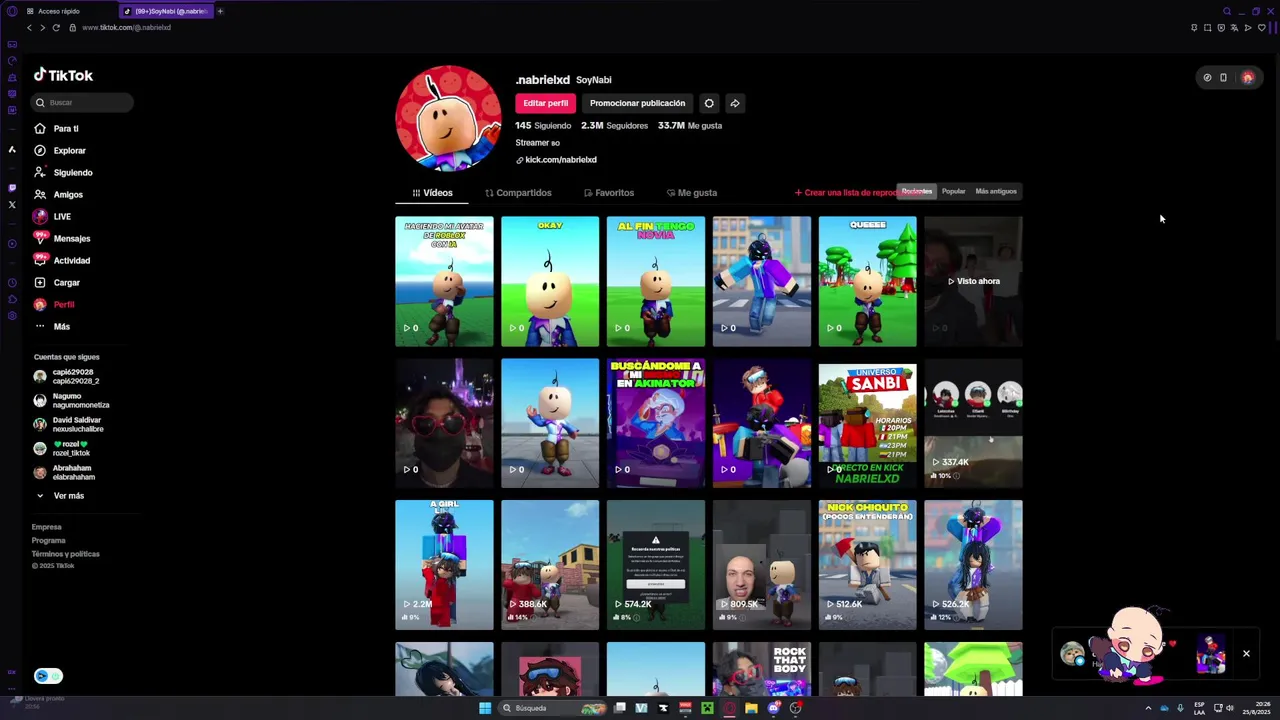Open the 2.3M Seguidores list
This screenshot has width=1280, height=720.
614,126
